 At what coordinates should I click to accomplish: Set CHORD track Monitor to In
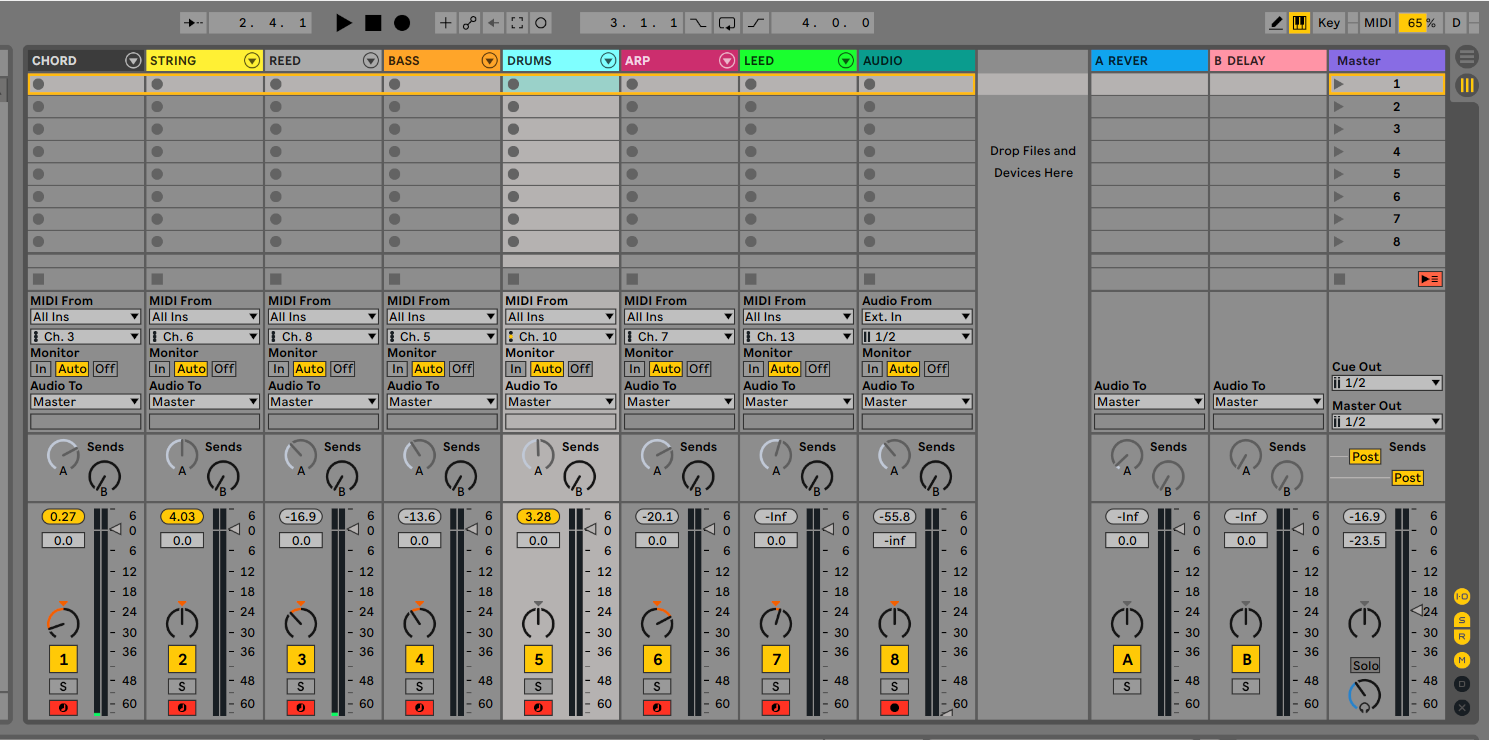pyautogui.click(x=41, y=369)
